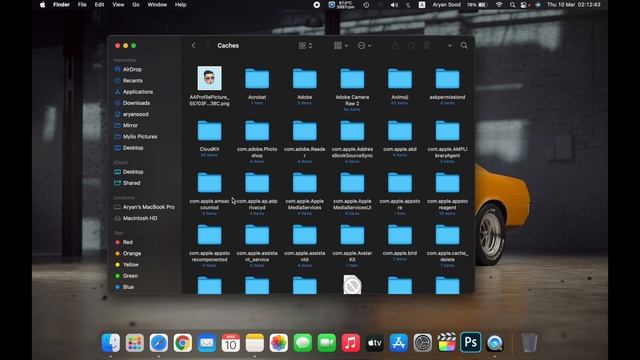Select the com.apple.appstoreagent folder

pyautogui.click(x=447, y=183)
